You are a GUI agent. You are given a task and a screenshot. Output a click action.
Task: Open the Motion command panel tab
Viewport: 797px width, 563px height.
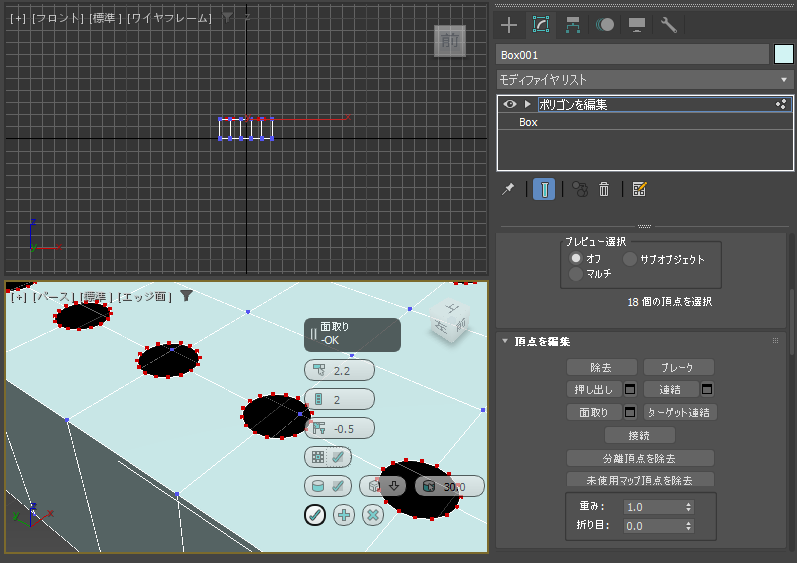click(605, 25)
